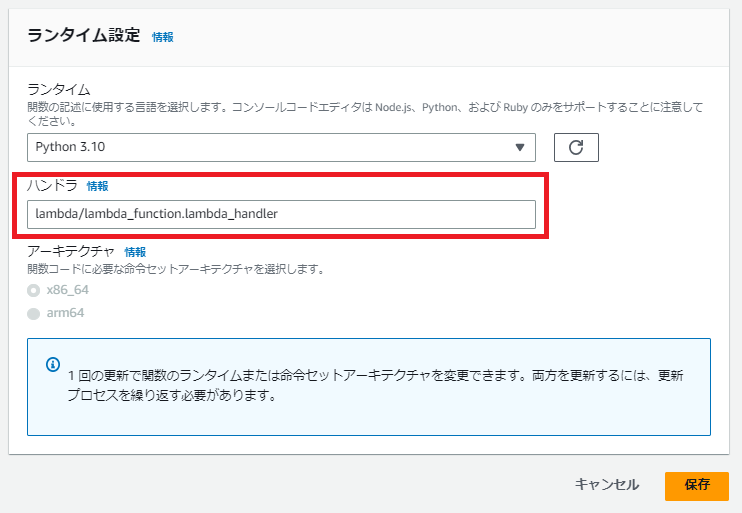Open the 情報 link beside アーキテクチャ

click(x=135, y=252)
